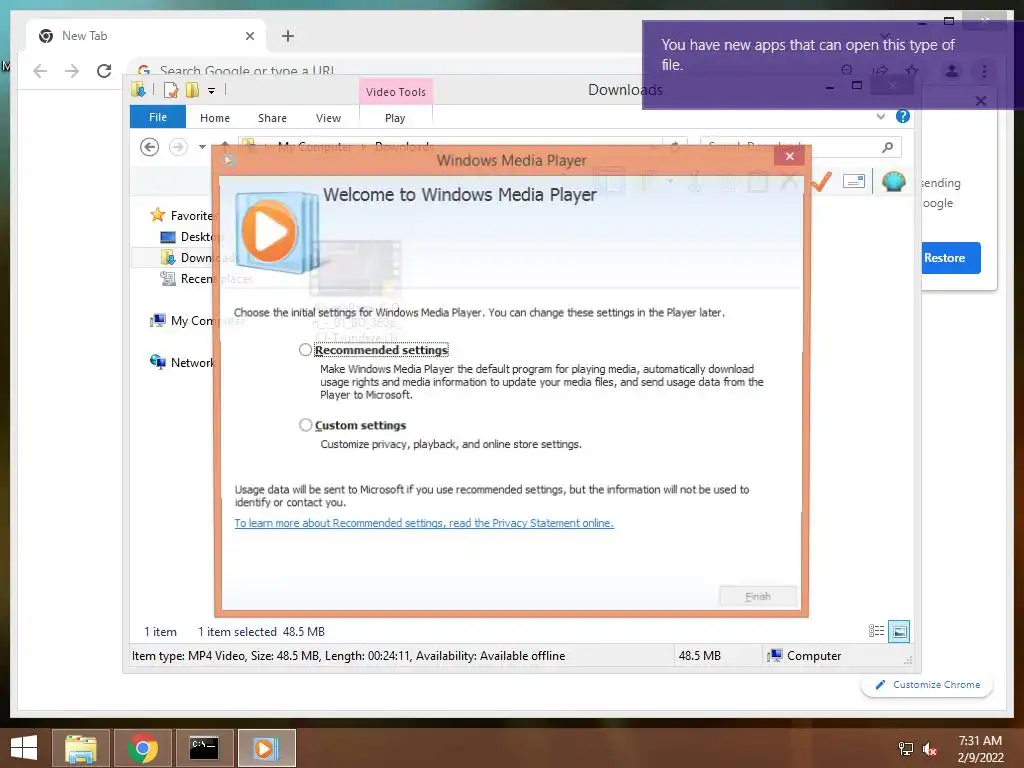Viewport: 1024px width, 768px height.
Task: Click the rename ribbon icon beside checkmark
Action: pos(854,181)
